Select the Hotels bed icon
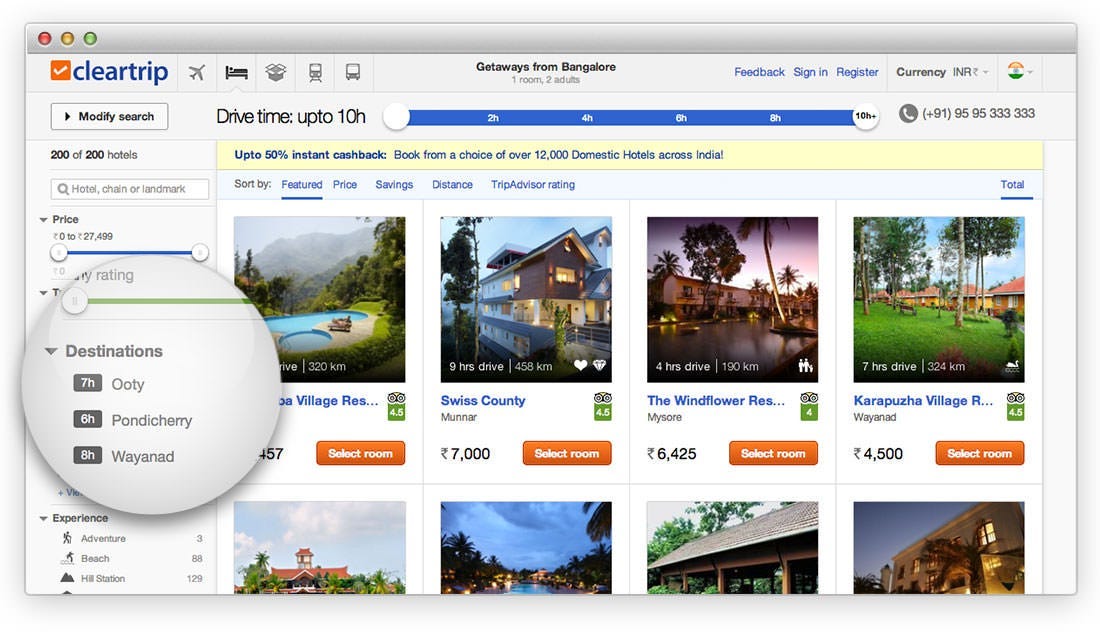Screen dimensions: 1100x632 click(x=236, y=72)
